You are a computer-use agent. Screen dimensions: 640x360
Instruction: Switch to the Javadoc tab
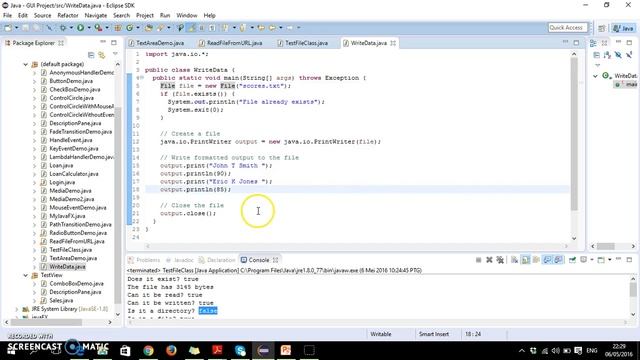point(180,260)
